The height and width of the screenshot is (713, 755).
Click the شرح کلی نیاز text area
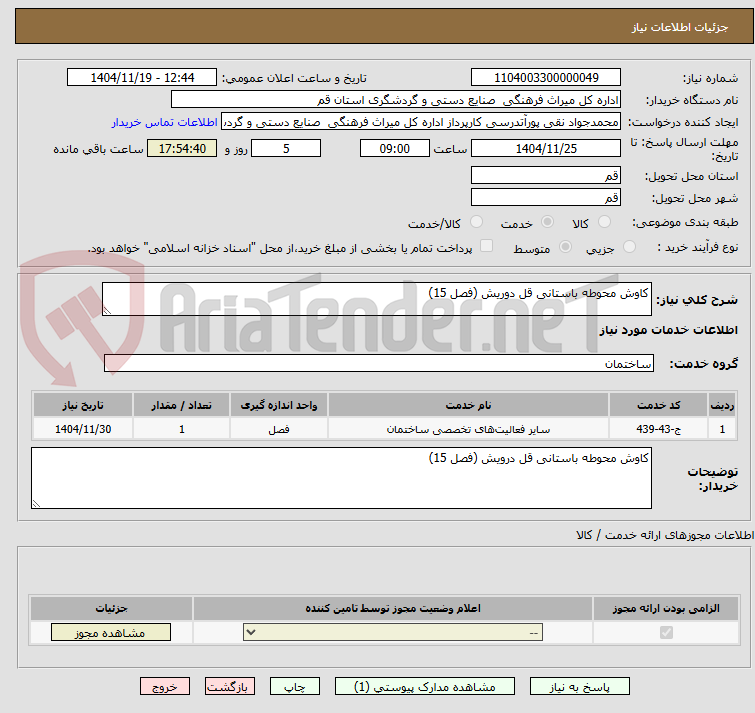point(377,299)
